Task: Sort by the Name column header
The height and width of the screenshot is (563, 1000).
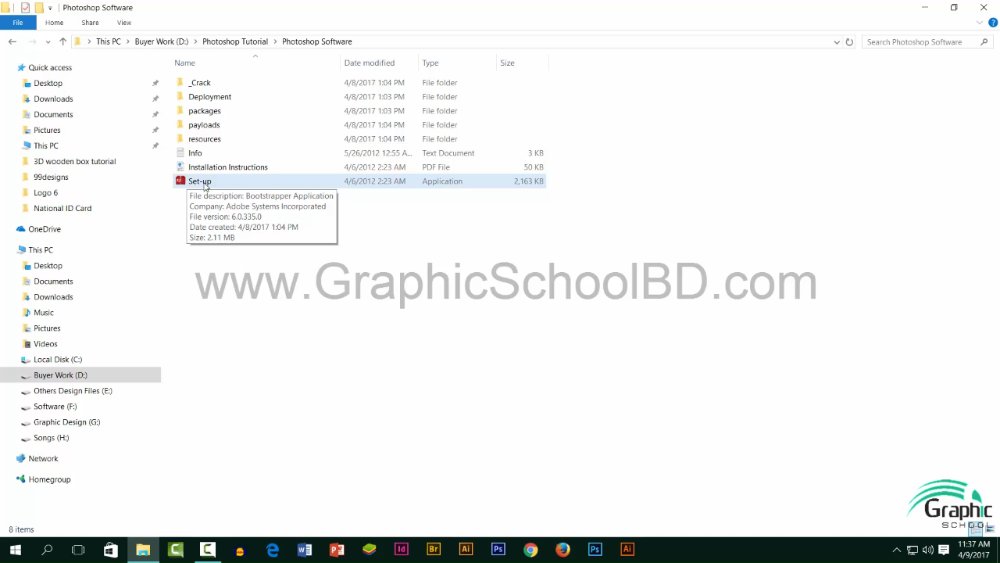Action: click(185, 63)
